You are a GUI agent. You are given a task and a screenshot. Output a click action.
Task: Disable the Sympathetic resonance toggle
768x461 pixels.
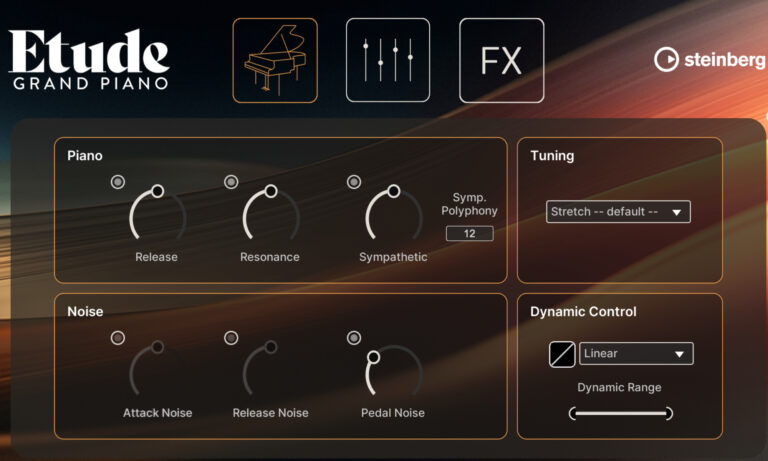pos(354,182)
